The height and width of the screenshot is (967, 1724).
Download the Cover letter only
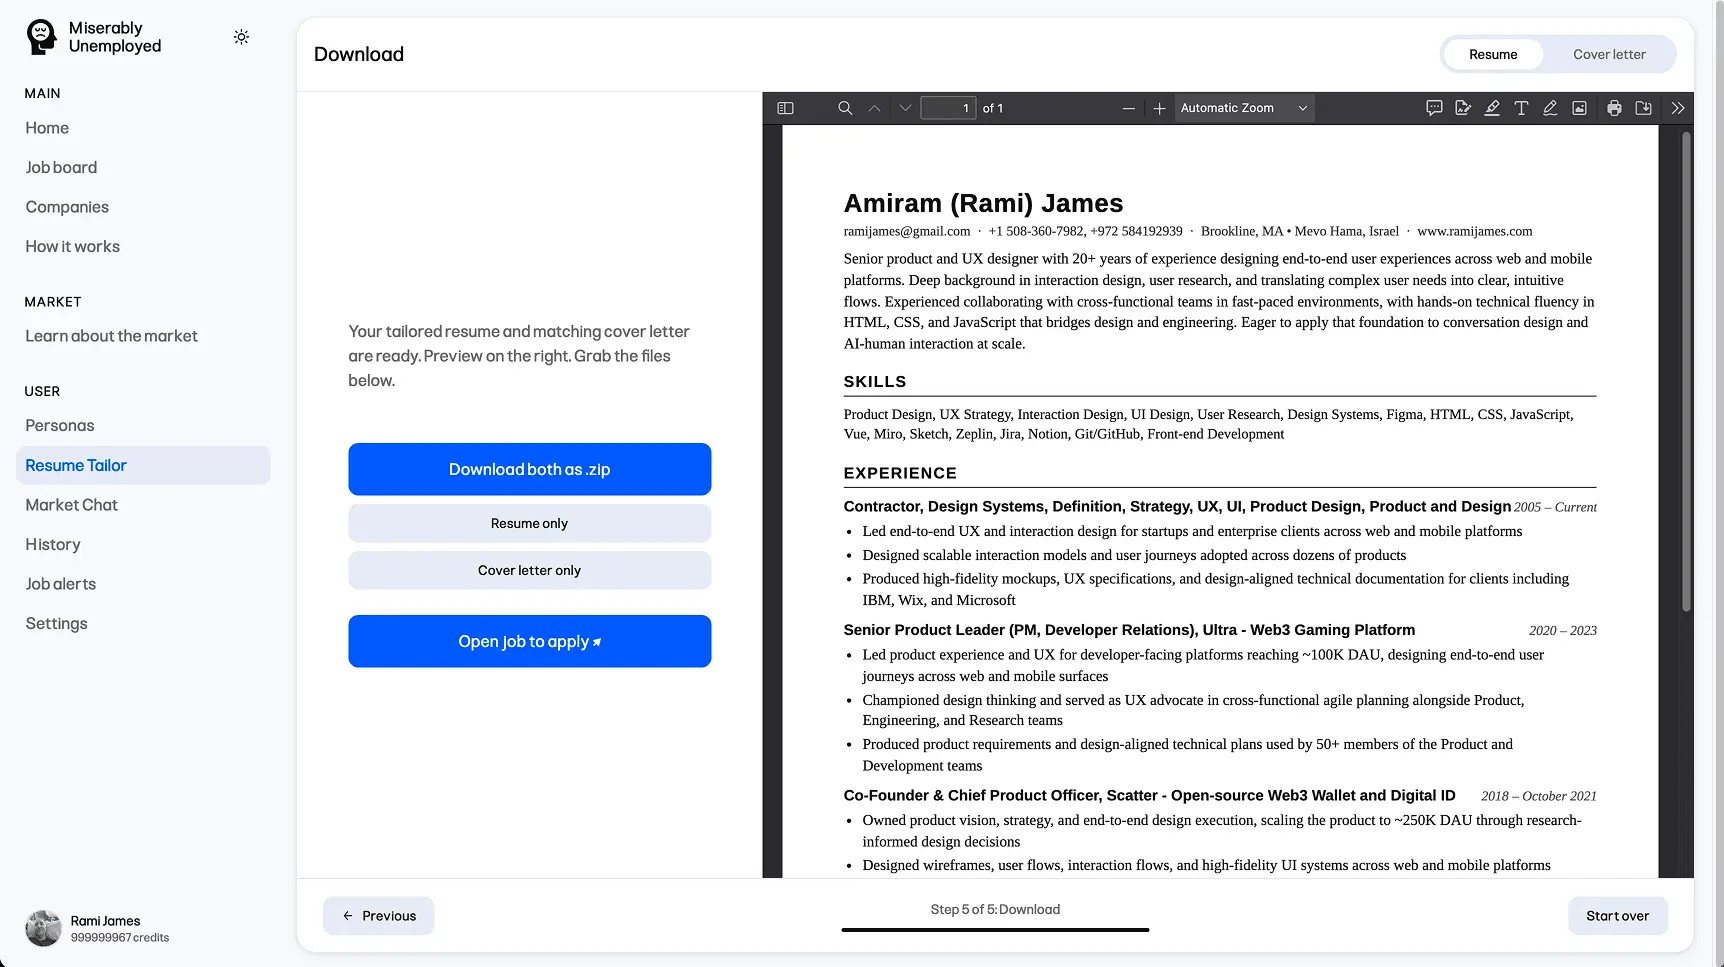coord(530,570)
